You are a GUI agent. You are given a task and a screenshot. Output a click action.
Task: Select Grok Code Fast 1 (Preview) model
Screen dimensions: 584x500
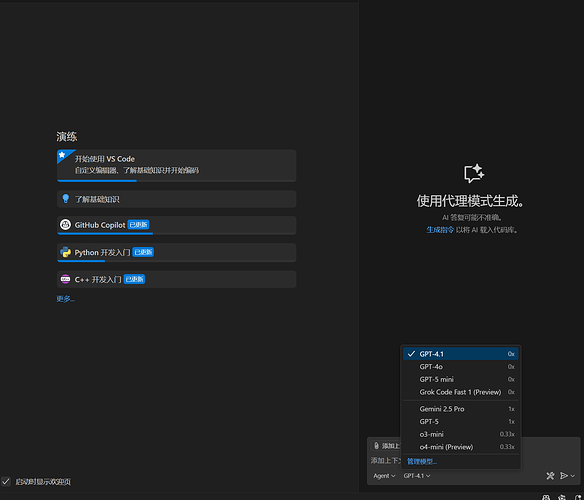[461, 392]
